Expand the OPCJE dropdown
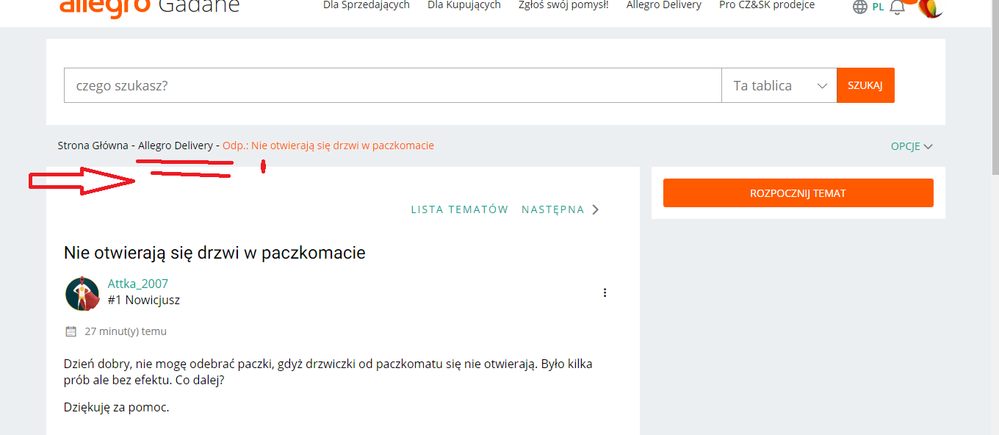 912,146
